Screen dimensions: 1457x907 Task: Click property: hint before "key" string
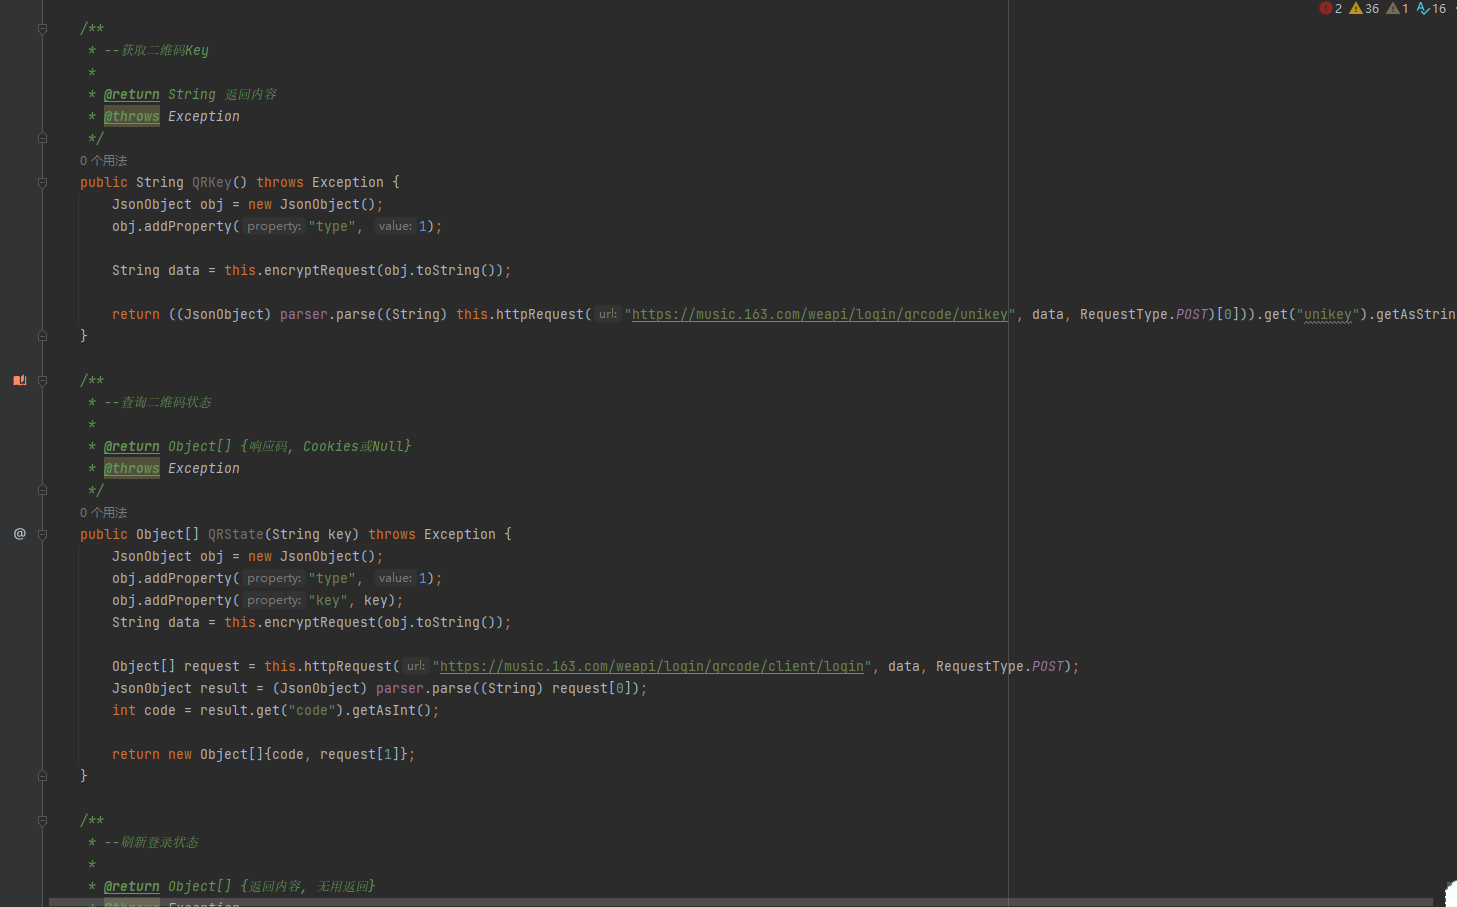(274, 600)
